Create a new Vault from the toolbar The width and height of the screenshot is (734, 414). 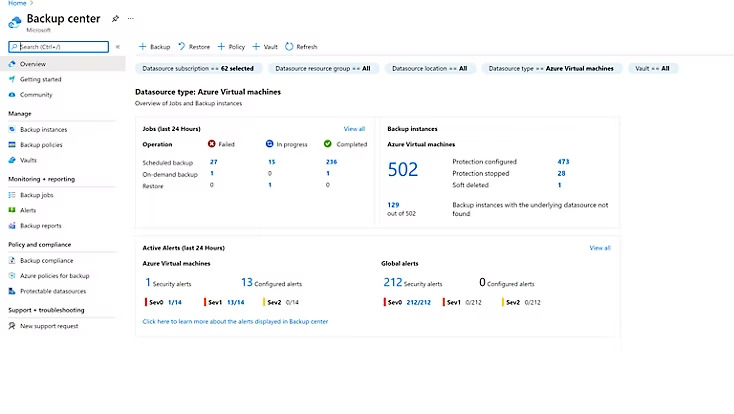tap(265, 47)
